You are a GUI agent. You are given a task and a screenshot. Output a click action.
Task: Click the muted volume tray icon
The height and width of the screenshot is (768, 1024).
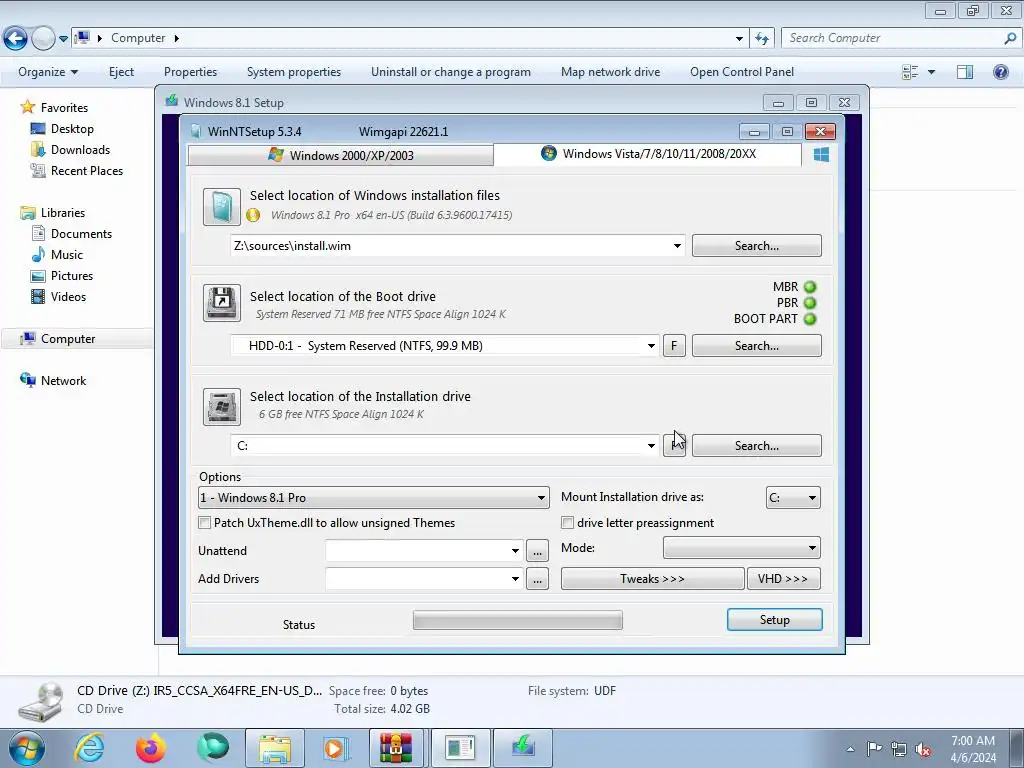click(923, 750)
